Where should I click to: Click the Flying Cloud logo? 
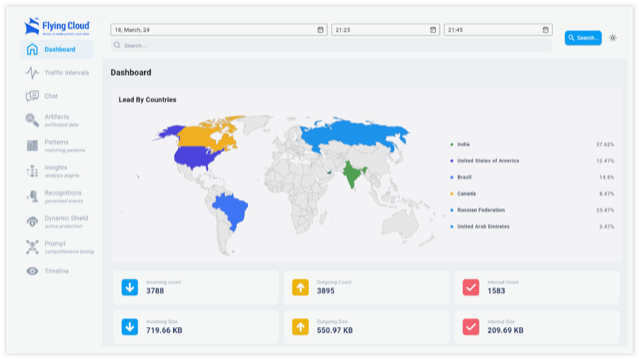pos(57,27)
